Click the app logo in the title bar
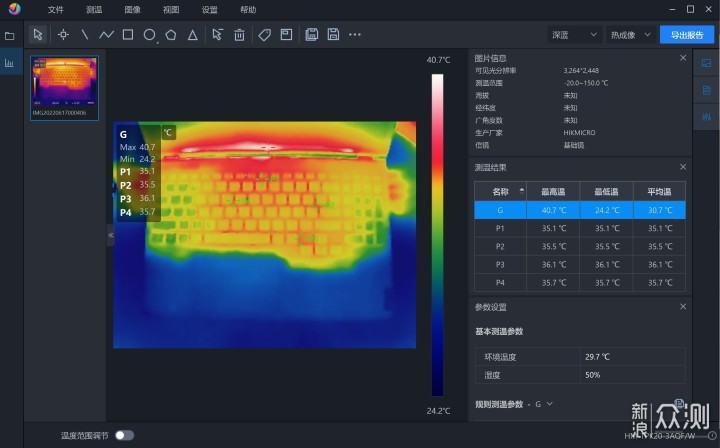This screenshot has width=720, height=448. 15,9
